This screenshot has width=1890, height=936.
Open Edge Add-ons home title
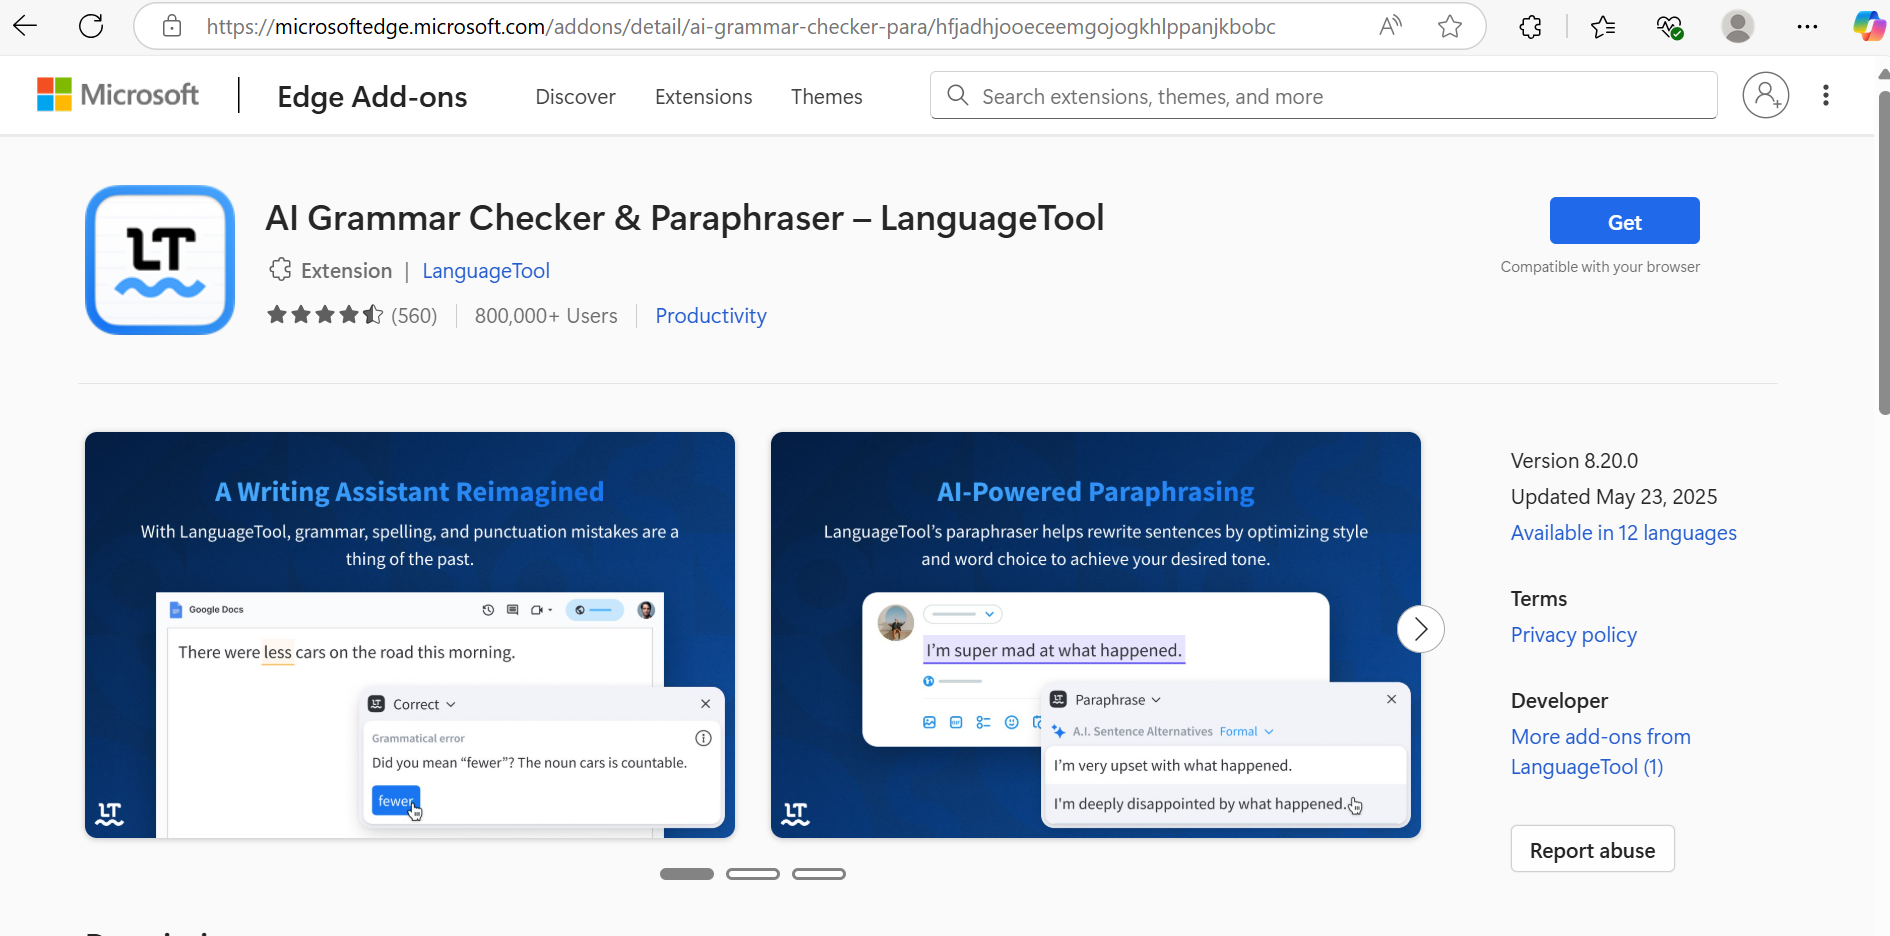pos(372,97)
